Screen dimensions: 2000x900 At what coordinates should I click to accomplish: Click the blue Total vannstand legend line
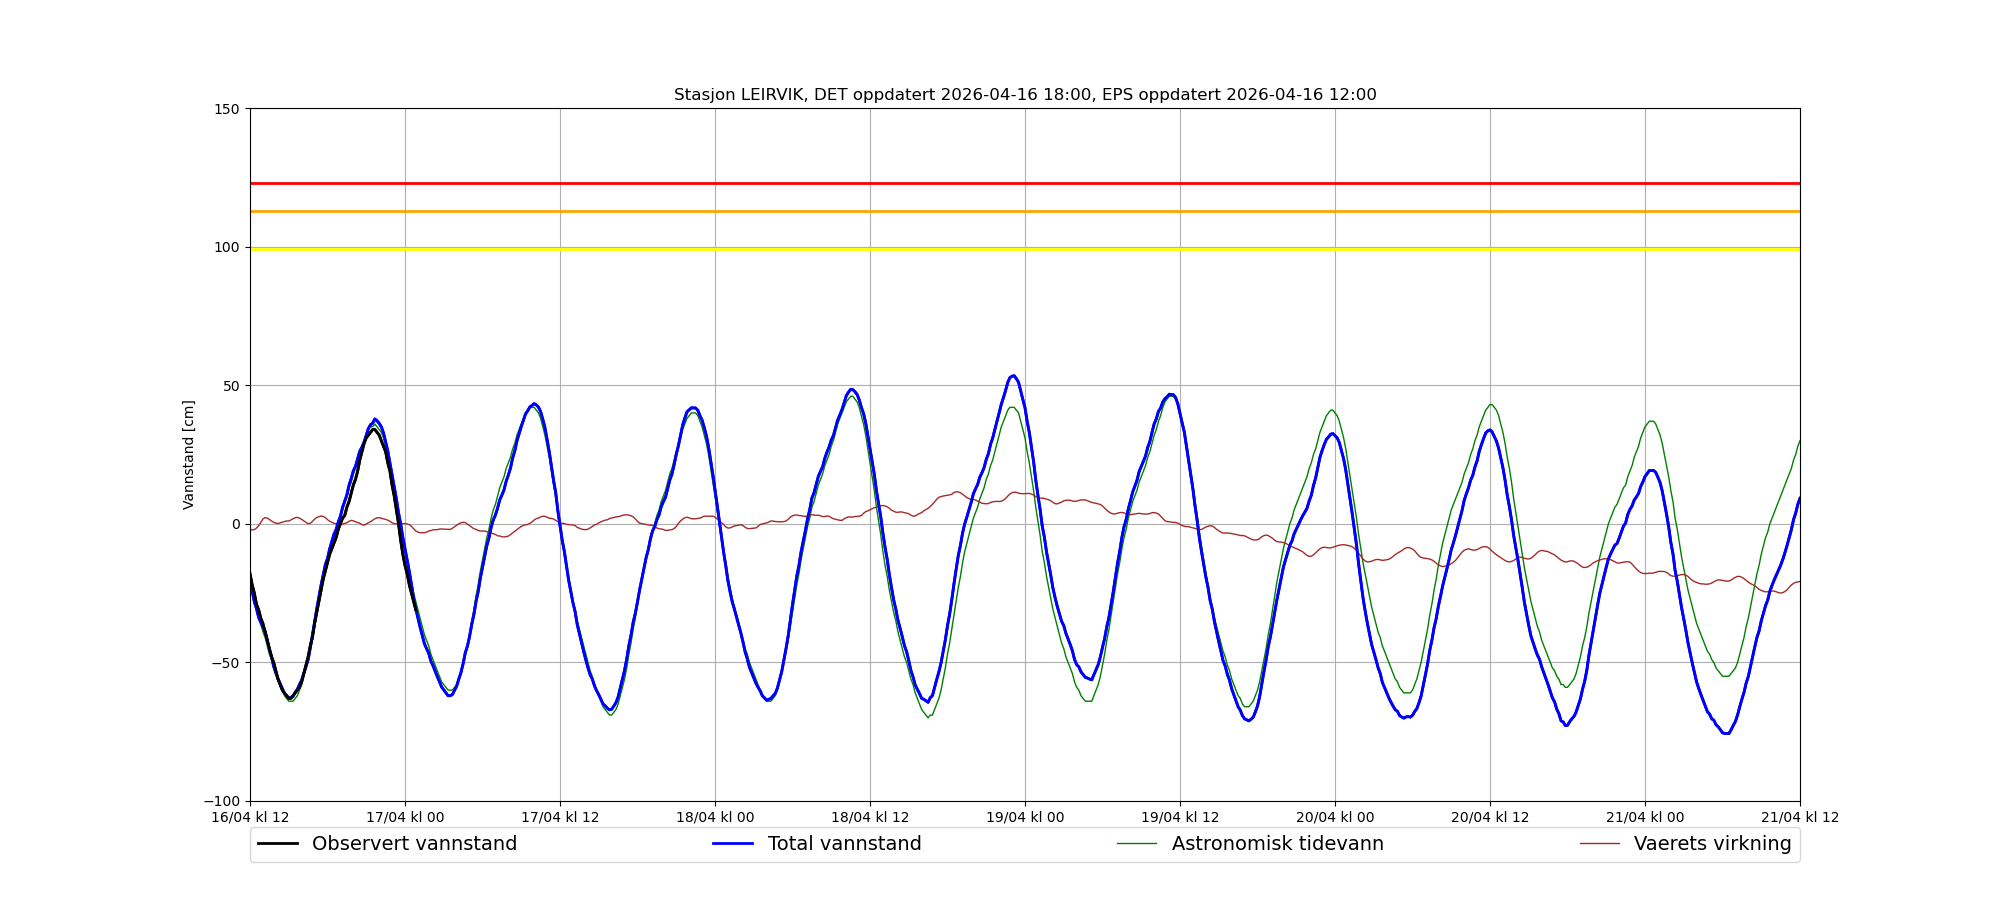732,844
